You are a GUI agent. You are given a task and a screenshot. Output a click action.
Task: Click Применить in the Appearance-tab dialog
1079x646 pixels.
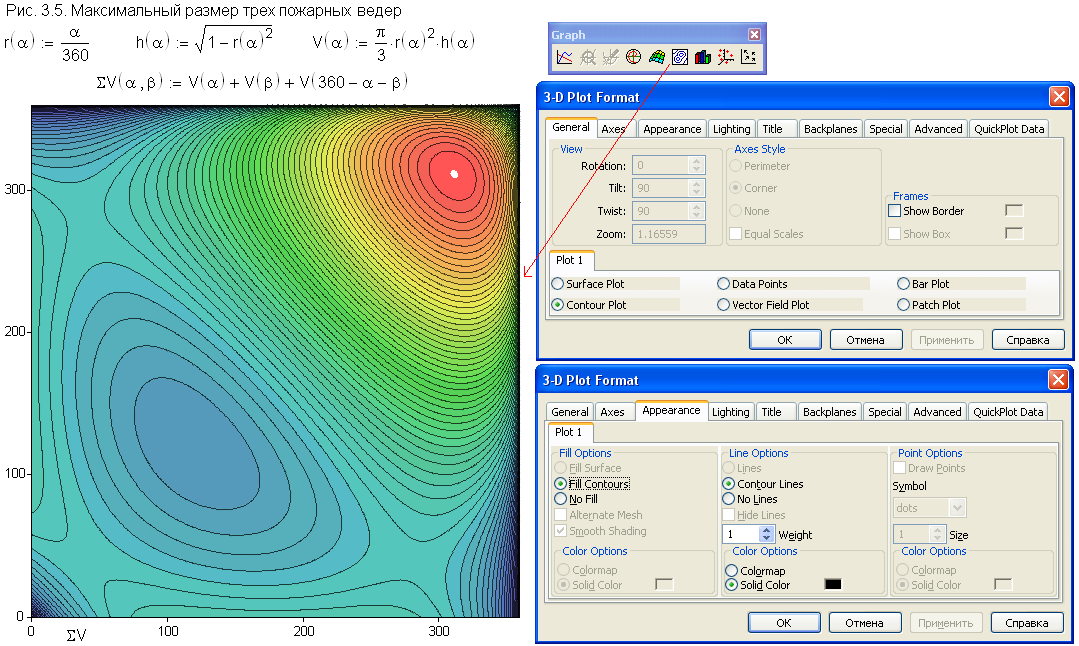pos(946,623)
